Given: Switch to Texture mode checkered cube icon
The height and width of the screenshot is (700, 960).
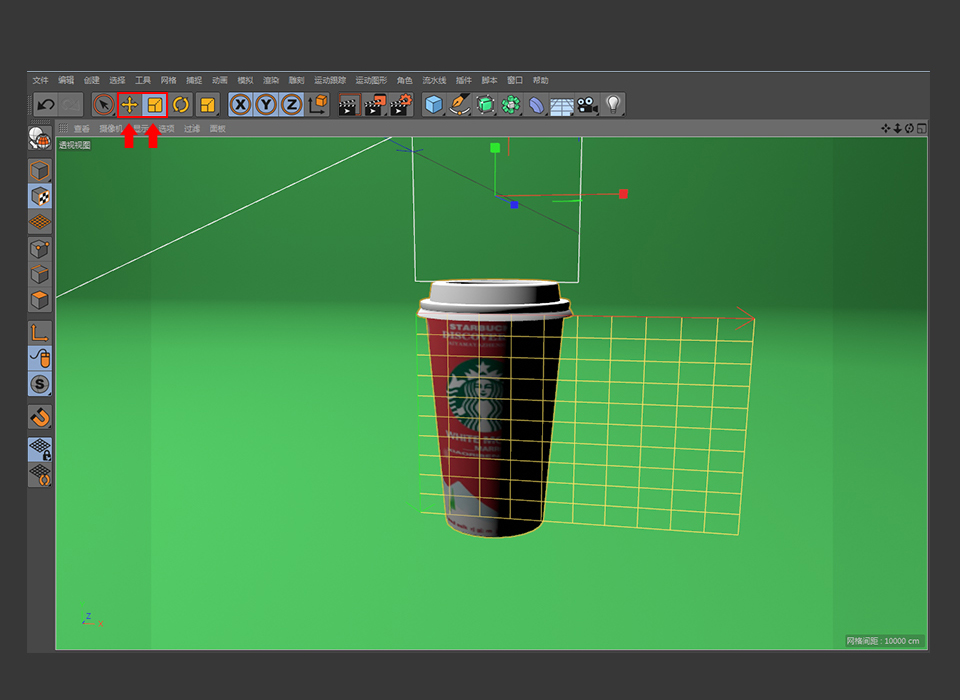Looking at the screenshot, I should coord(40,197).
